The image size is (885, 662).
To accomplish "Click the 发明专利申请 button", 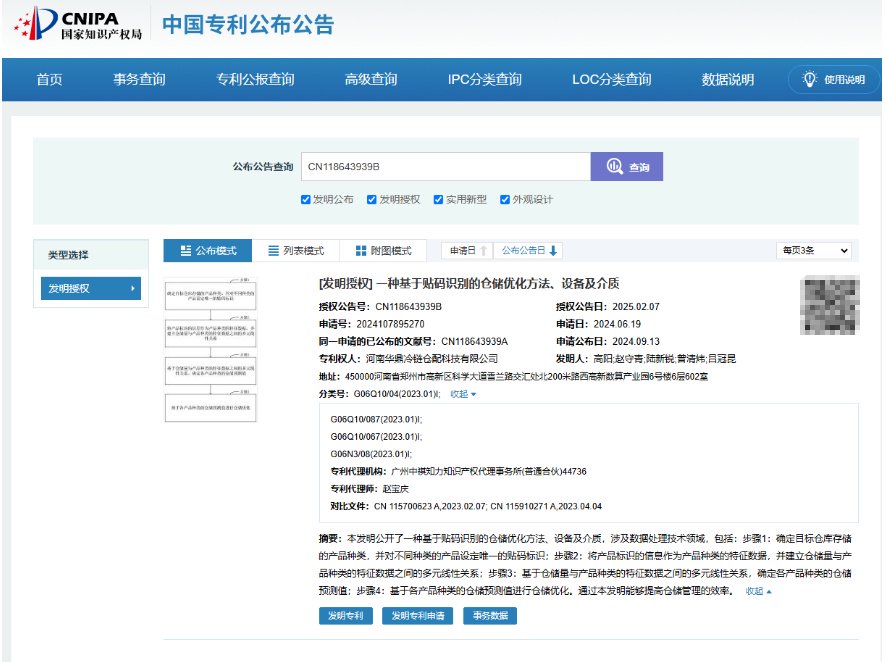I will pos(418,616).
